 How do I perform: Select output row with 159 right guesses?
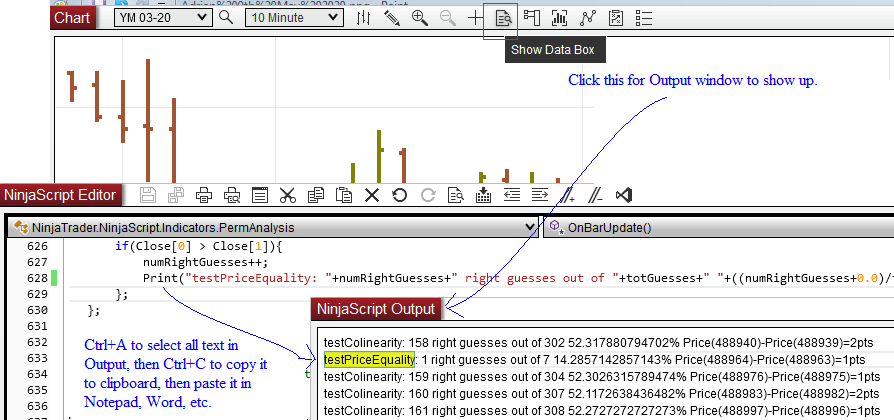[602, 377]
